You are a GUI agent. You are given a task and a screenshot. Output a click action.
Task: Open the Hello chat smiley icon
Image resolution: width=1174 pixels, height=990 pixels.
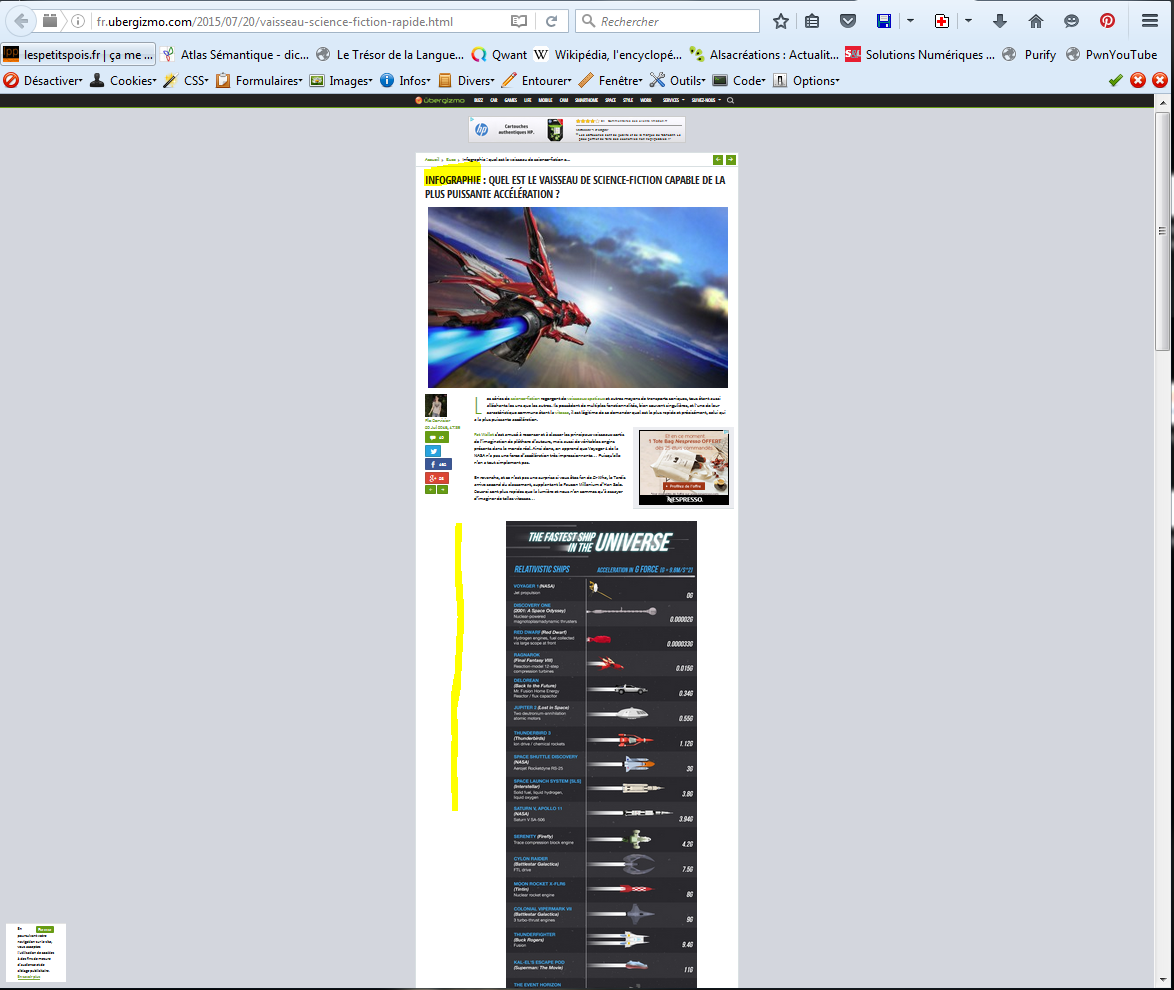1071,21
